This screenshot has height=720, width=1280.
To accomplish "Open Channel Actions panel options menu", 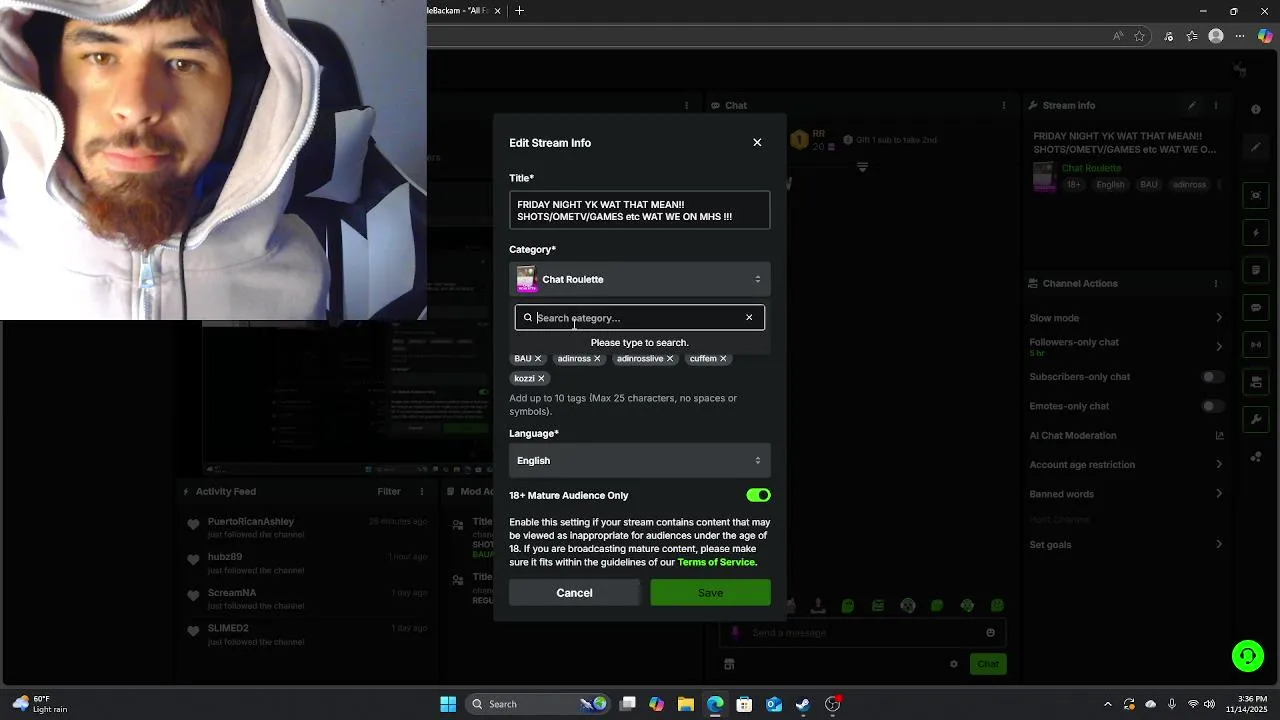I will (x=1216, y=283).
